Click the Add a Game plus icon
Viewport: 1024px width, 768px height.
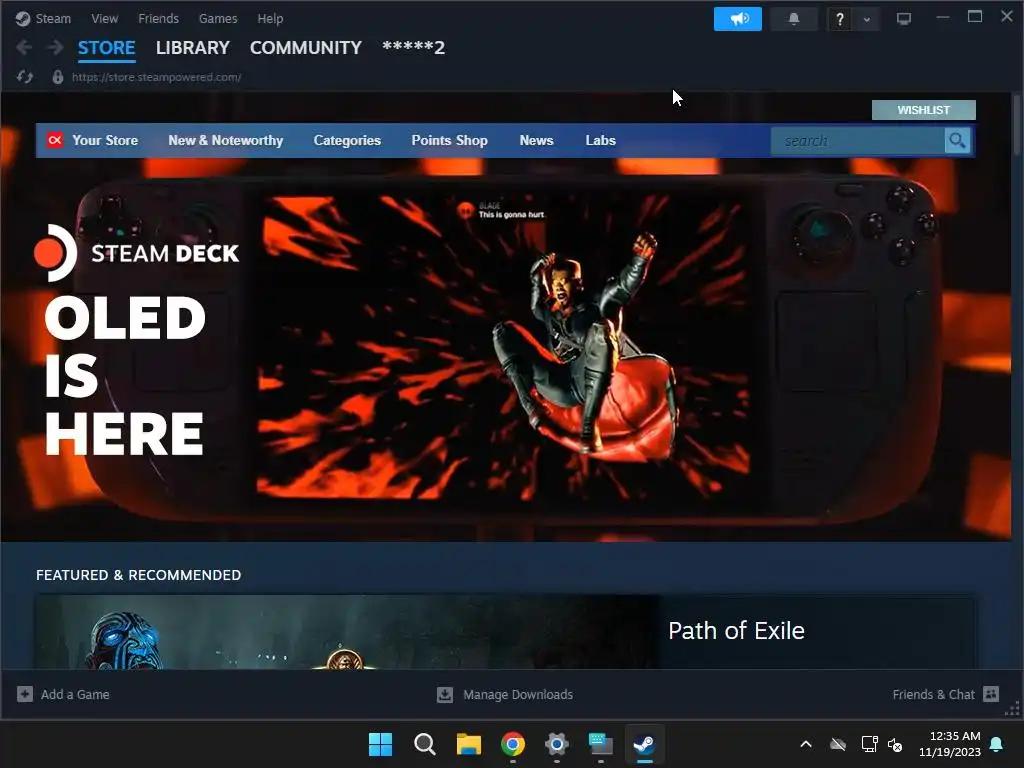coord(25,694)
